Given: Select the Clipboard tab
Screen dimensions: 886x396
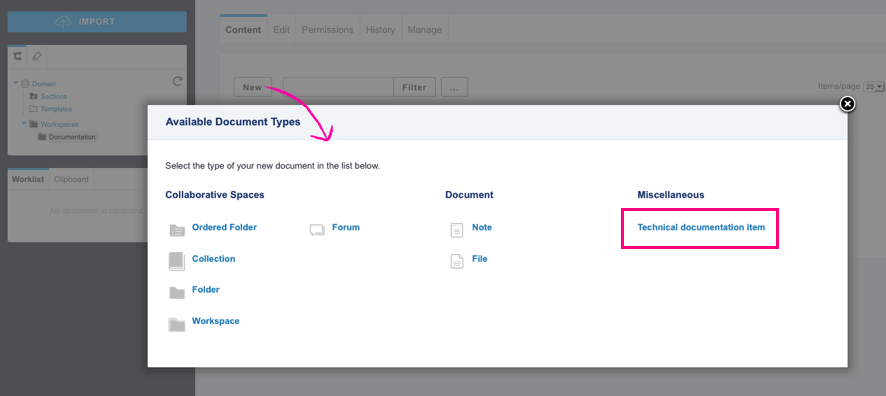Looking at the screenshot, I should pos(71,179).
